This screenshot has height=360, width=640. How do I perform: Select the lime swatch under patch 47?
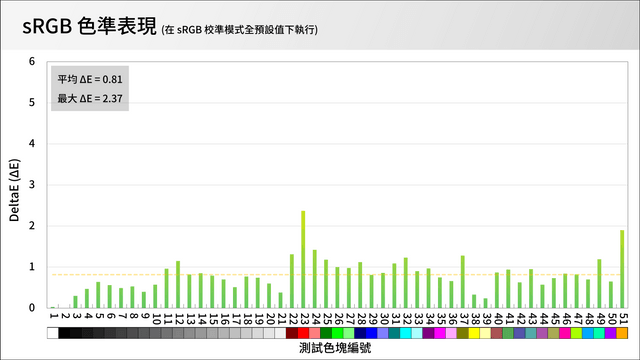pos(577,333)
